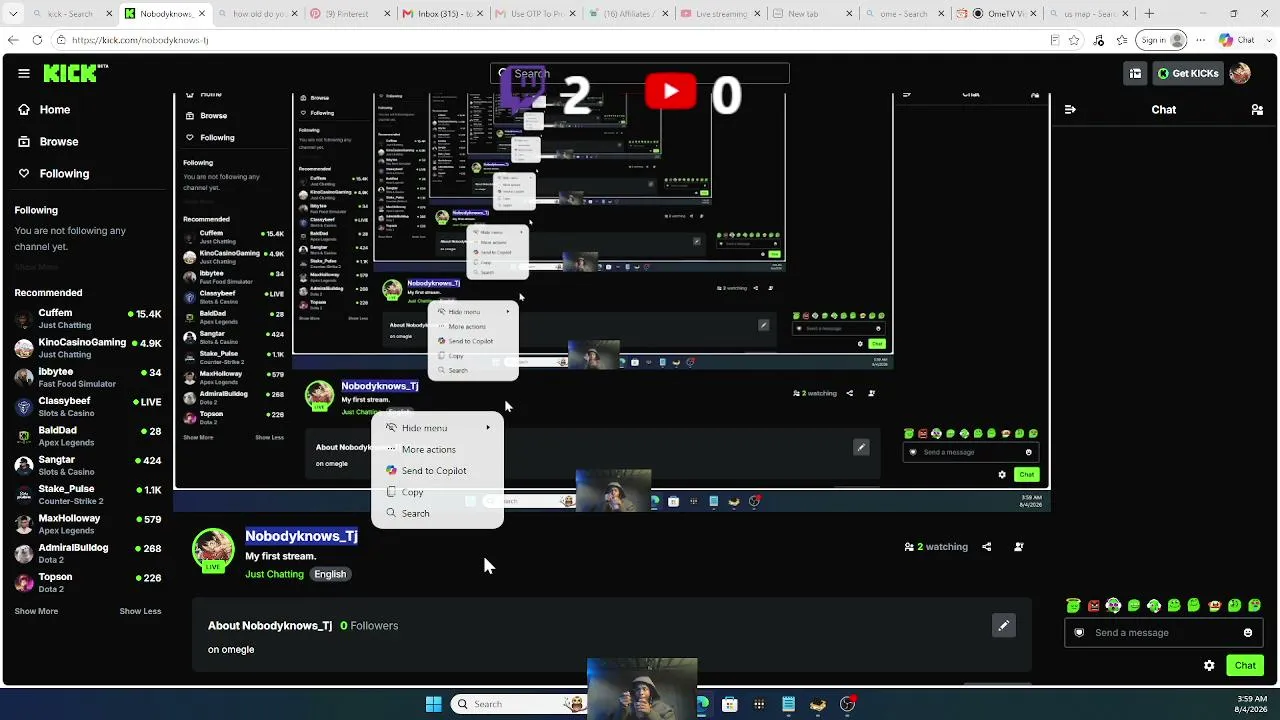Open the Browse icon in sidebar
Image resolution: width=1280 pixels, height=720 pixels.
[x=24, y=142]
